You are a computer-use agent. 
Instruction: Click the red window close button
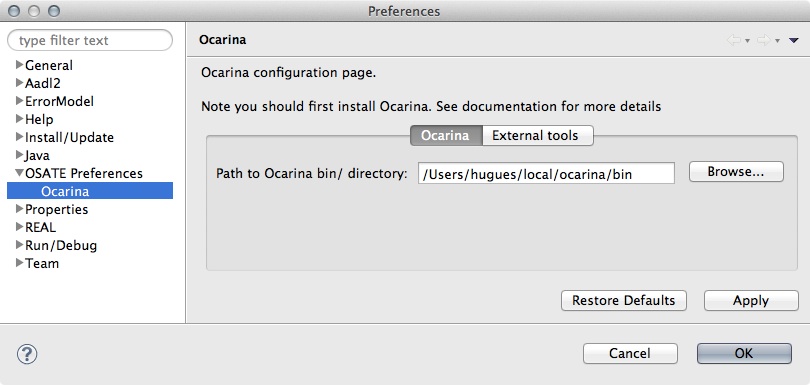pyautogui.click(x=14, y=11)
